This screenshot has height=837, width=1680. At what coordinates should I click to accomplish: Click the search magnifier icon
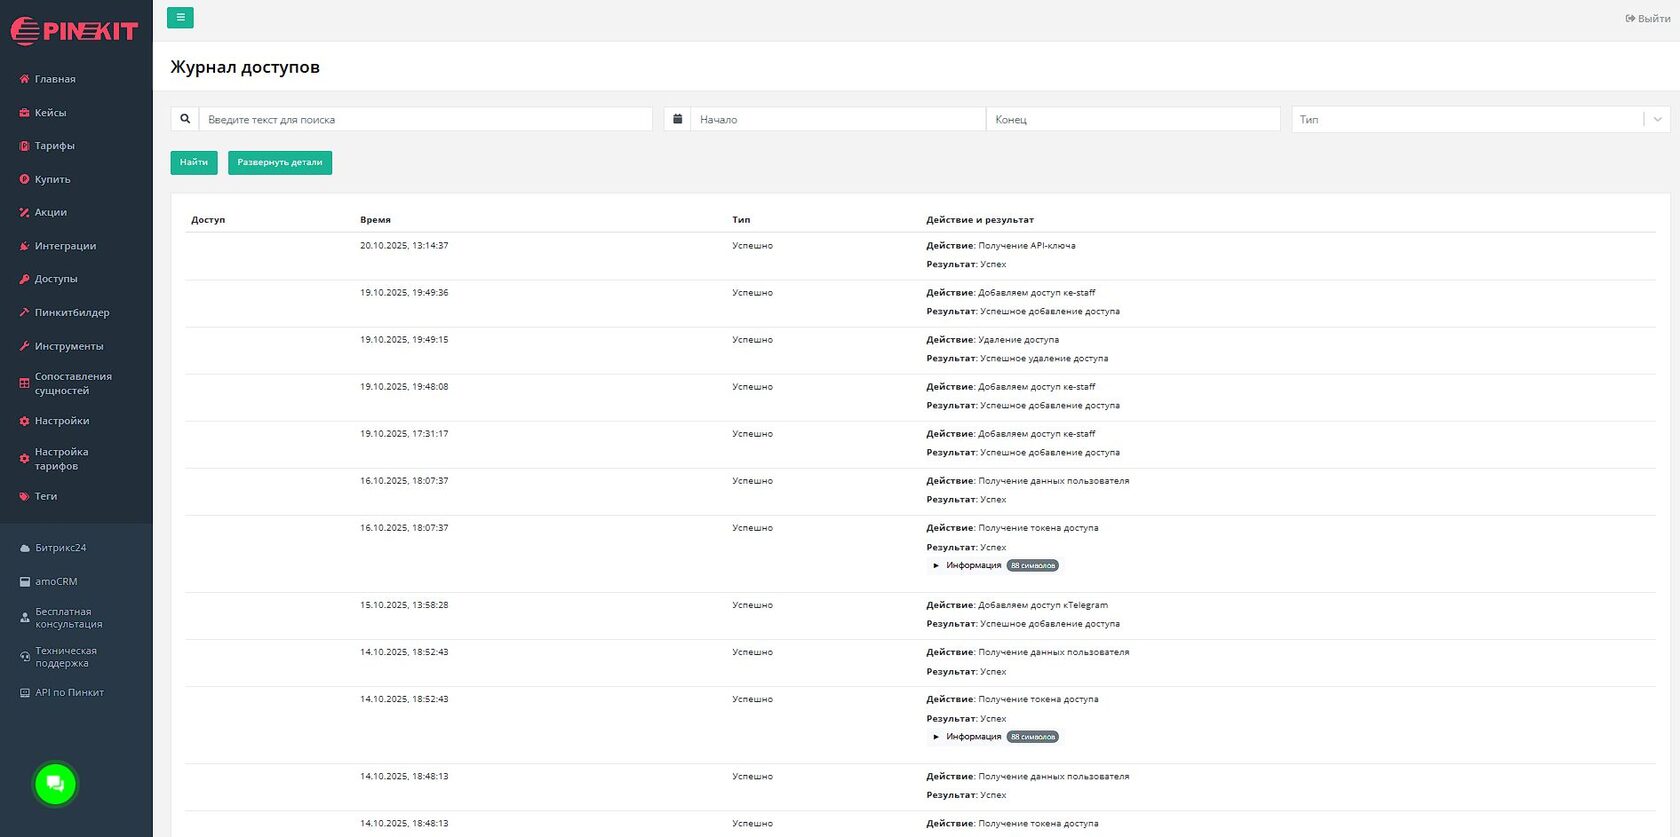[x=185, y=119]
